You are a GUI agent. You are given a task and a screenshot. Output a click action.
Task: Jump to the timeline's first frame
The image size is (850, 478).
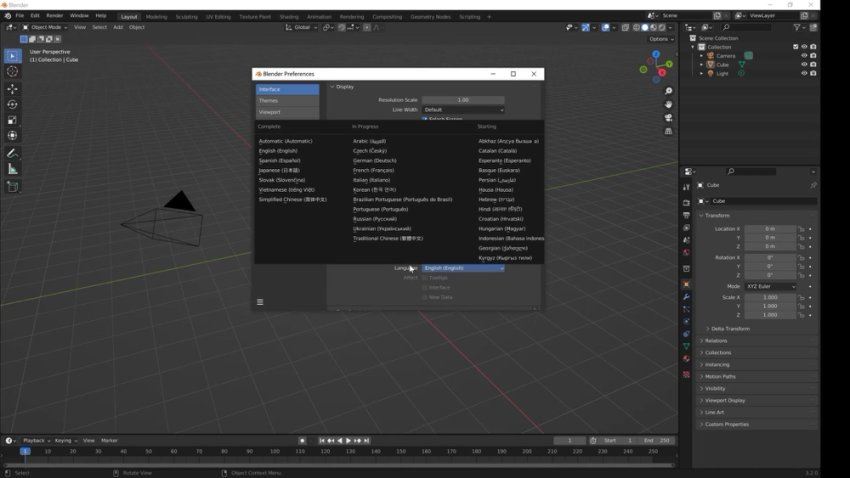tap(322, 441)
